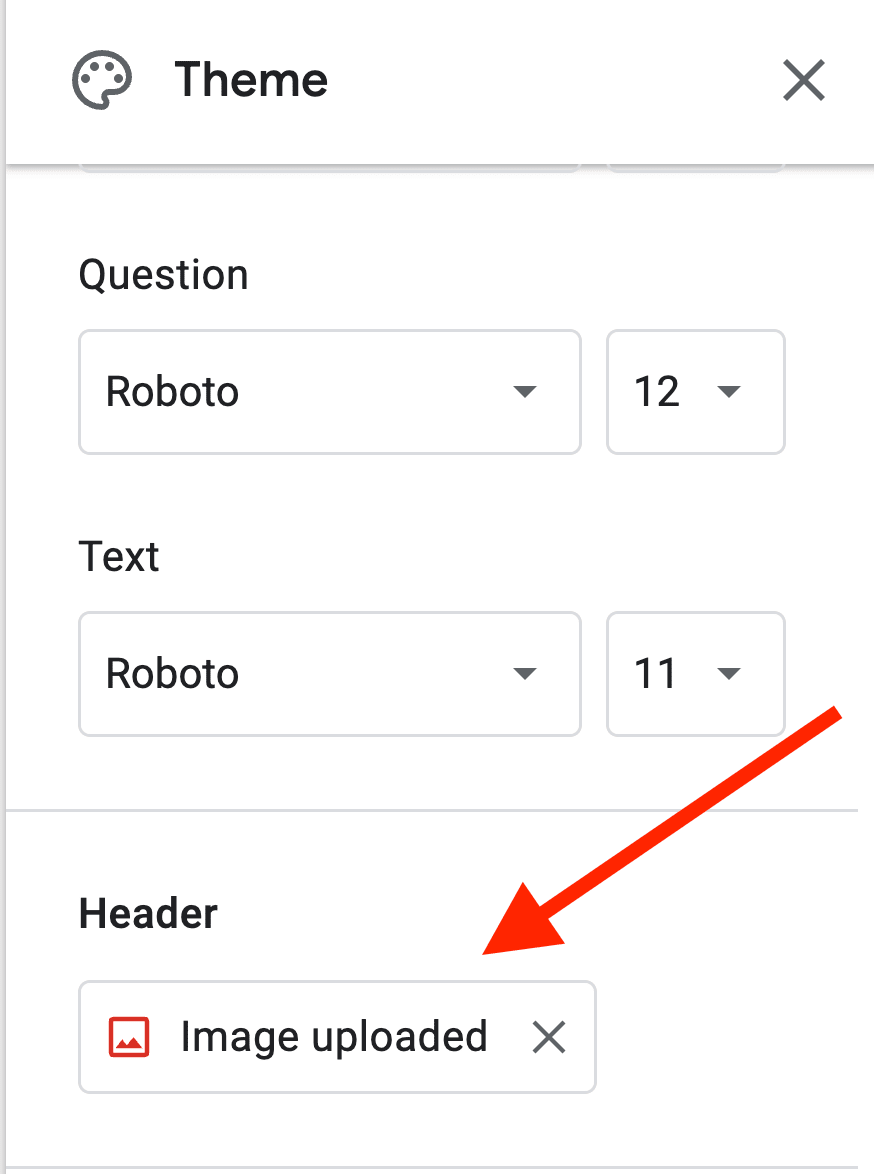Click the partially hidden size dropdown above Question
Screen dimensions: 874x1174
tap(695, 167)
